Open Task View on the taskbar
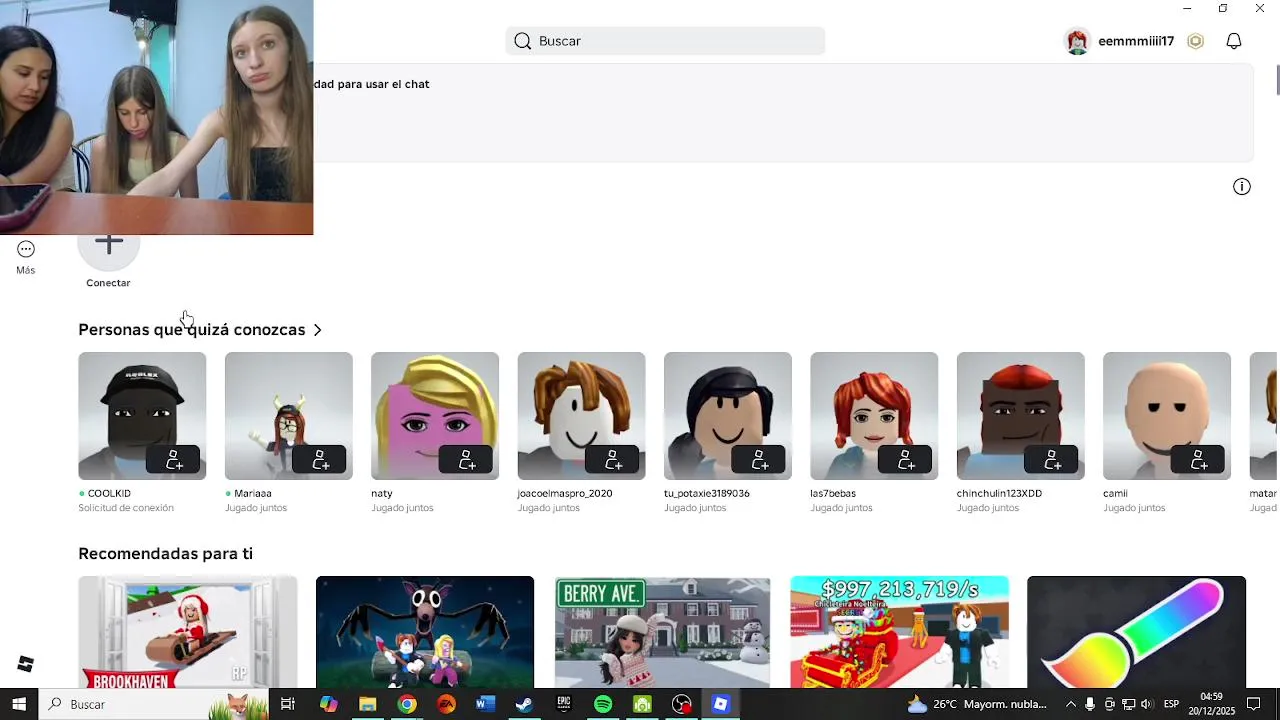The image size is (1280, 720). [288, 704]
